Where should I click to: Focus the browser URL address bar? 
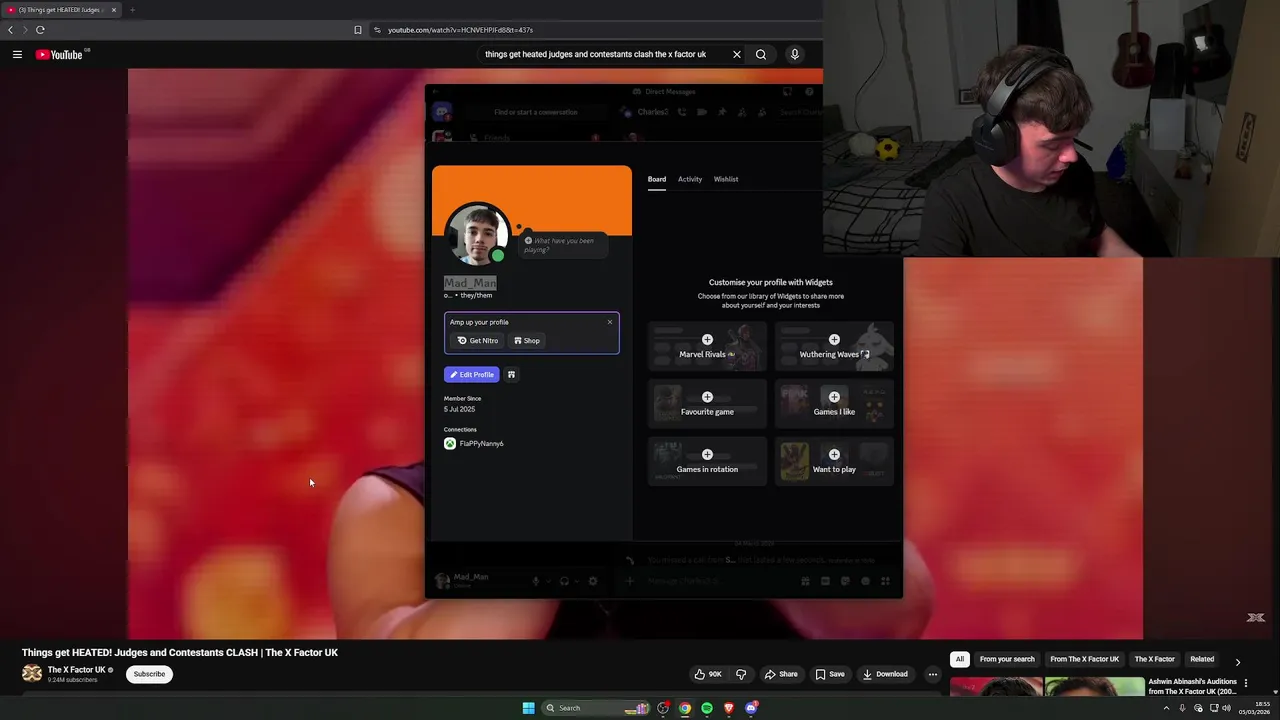pyautogui.click(x=595, y=30)
